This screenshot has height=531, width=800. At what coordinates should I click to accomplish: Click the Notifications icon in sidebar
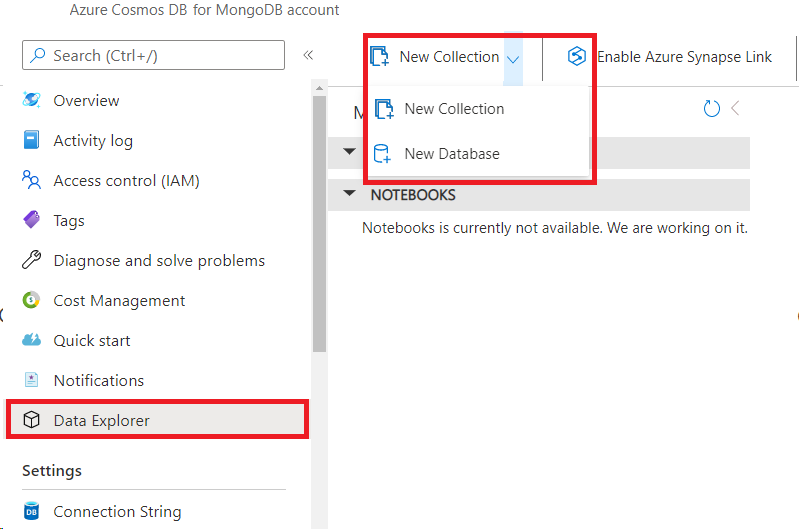(x=32, y=381)
